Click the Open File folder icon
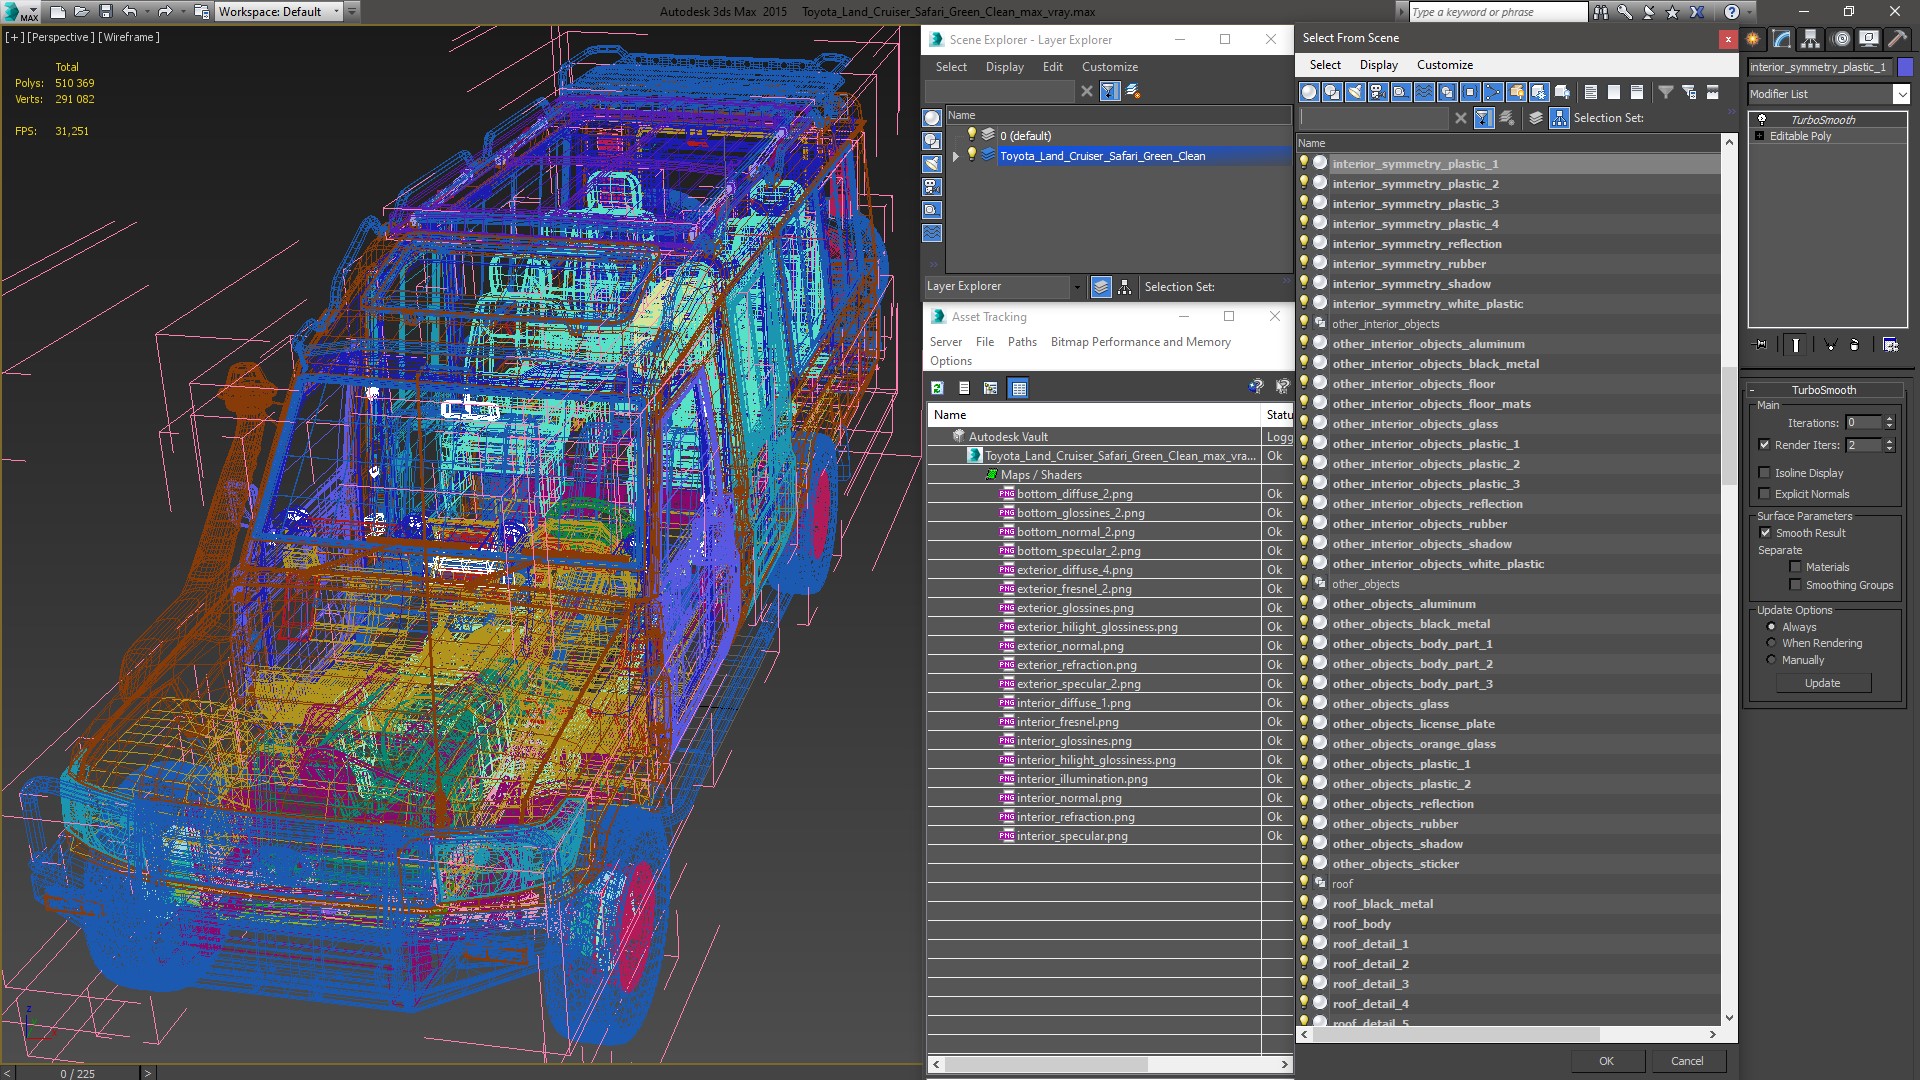Image resolution: width=1920 pixels, height=1080 pixels. [81, 12]
